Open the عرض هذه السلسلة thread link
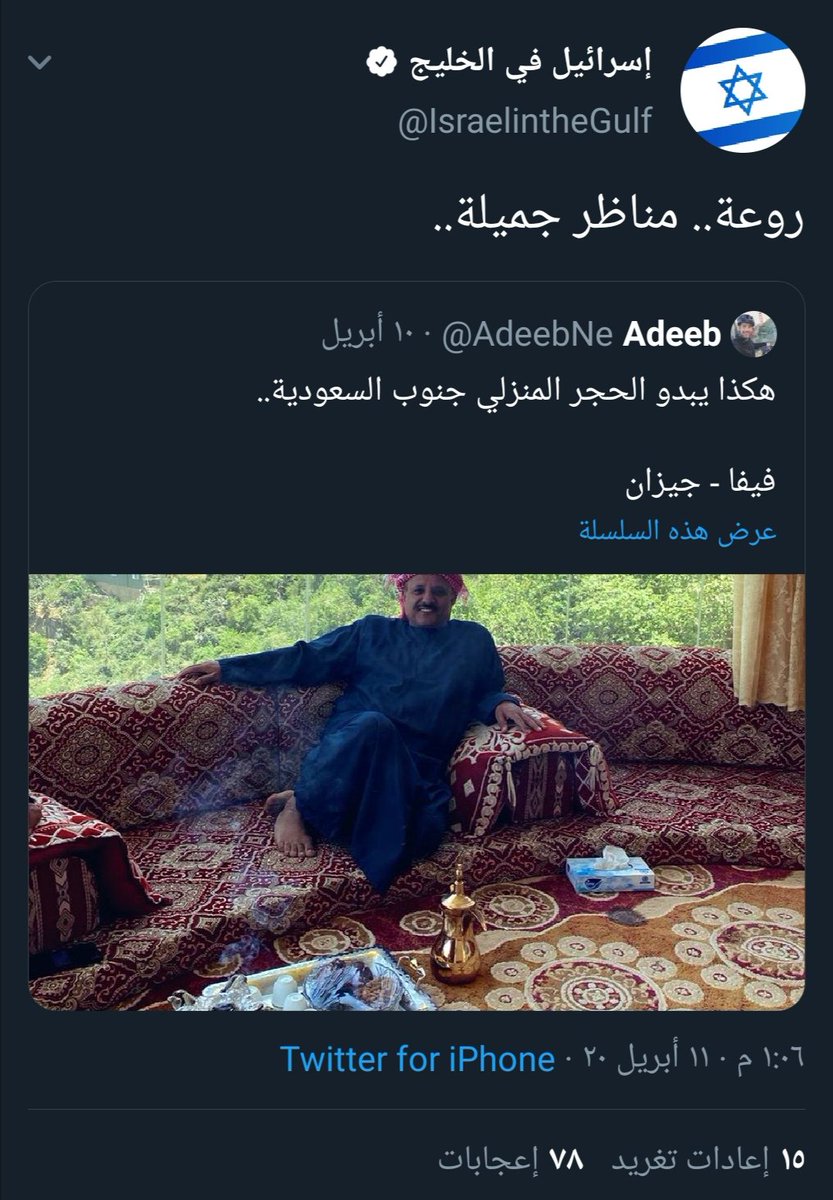Image resolution: width=833 pixels, height=1200 pixels. 677,531
